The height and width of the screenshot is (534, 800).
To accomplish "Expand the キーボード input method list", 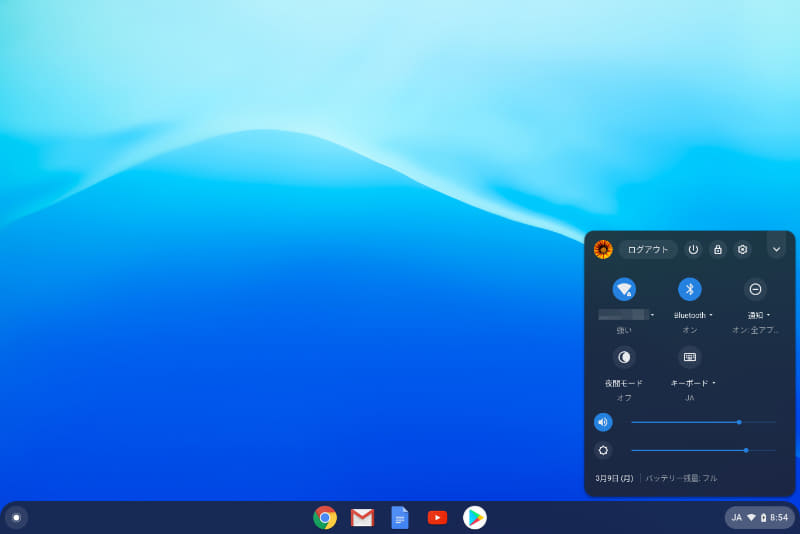I will [x=714, y=383].
